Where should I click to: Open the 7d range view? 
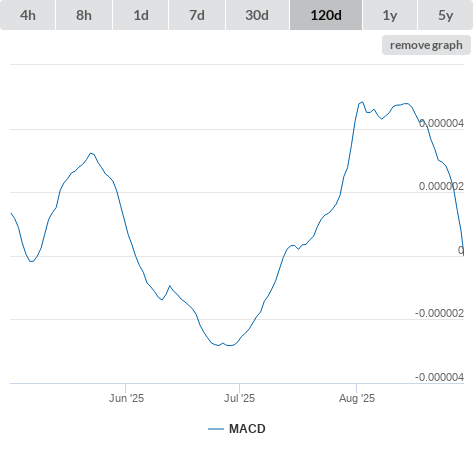click(x=197, y=15)
